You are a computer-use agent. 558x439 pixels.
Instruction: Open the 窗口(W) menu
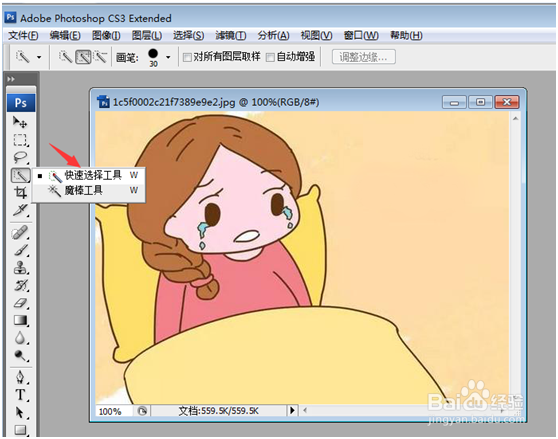(361, 36)
